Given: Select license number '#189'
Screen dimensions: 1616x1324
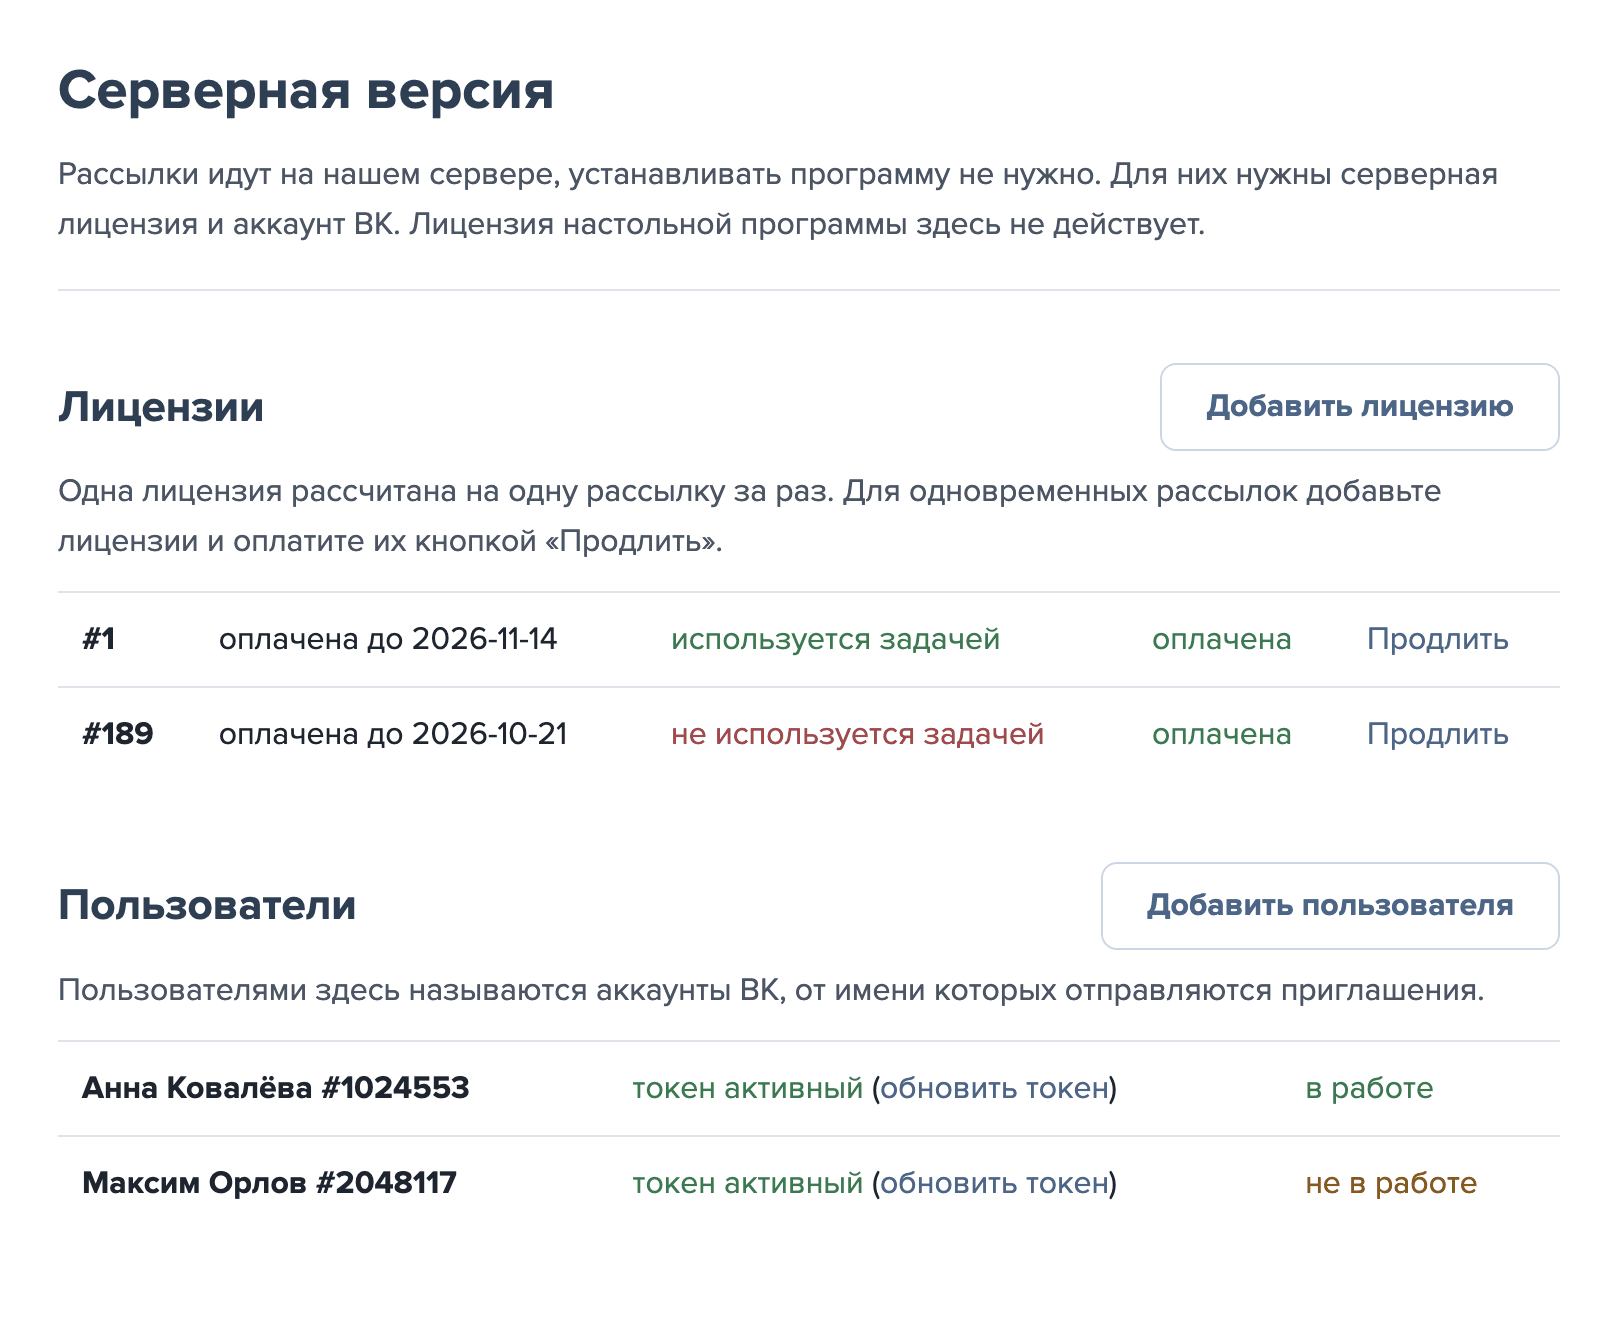Looking at the screenshot, I should (x=118, y=735).
